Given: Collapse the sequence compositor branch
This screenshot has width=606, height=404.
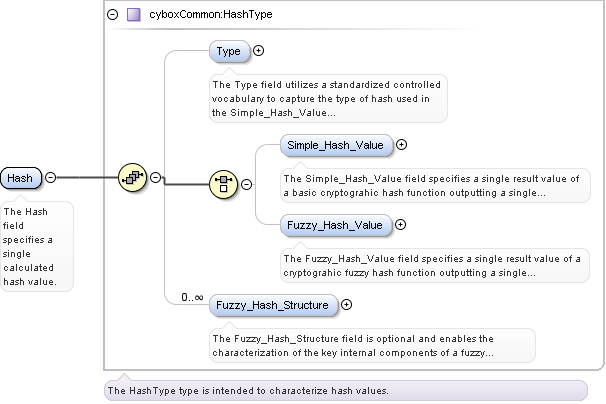Looking at the screenshot, I should [156, 178].
